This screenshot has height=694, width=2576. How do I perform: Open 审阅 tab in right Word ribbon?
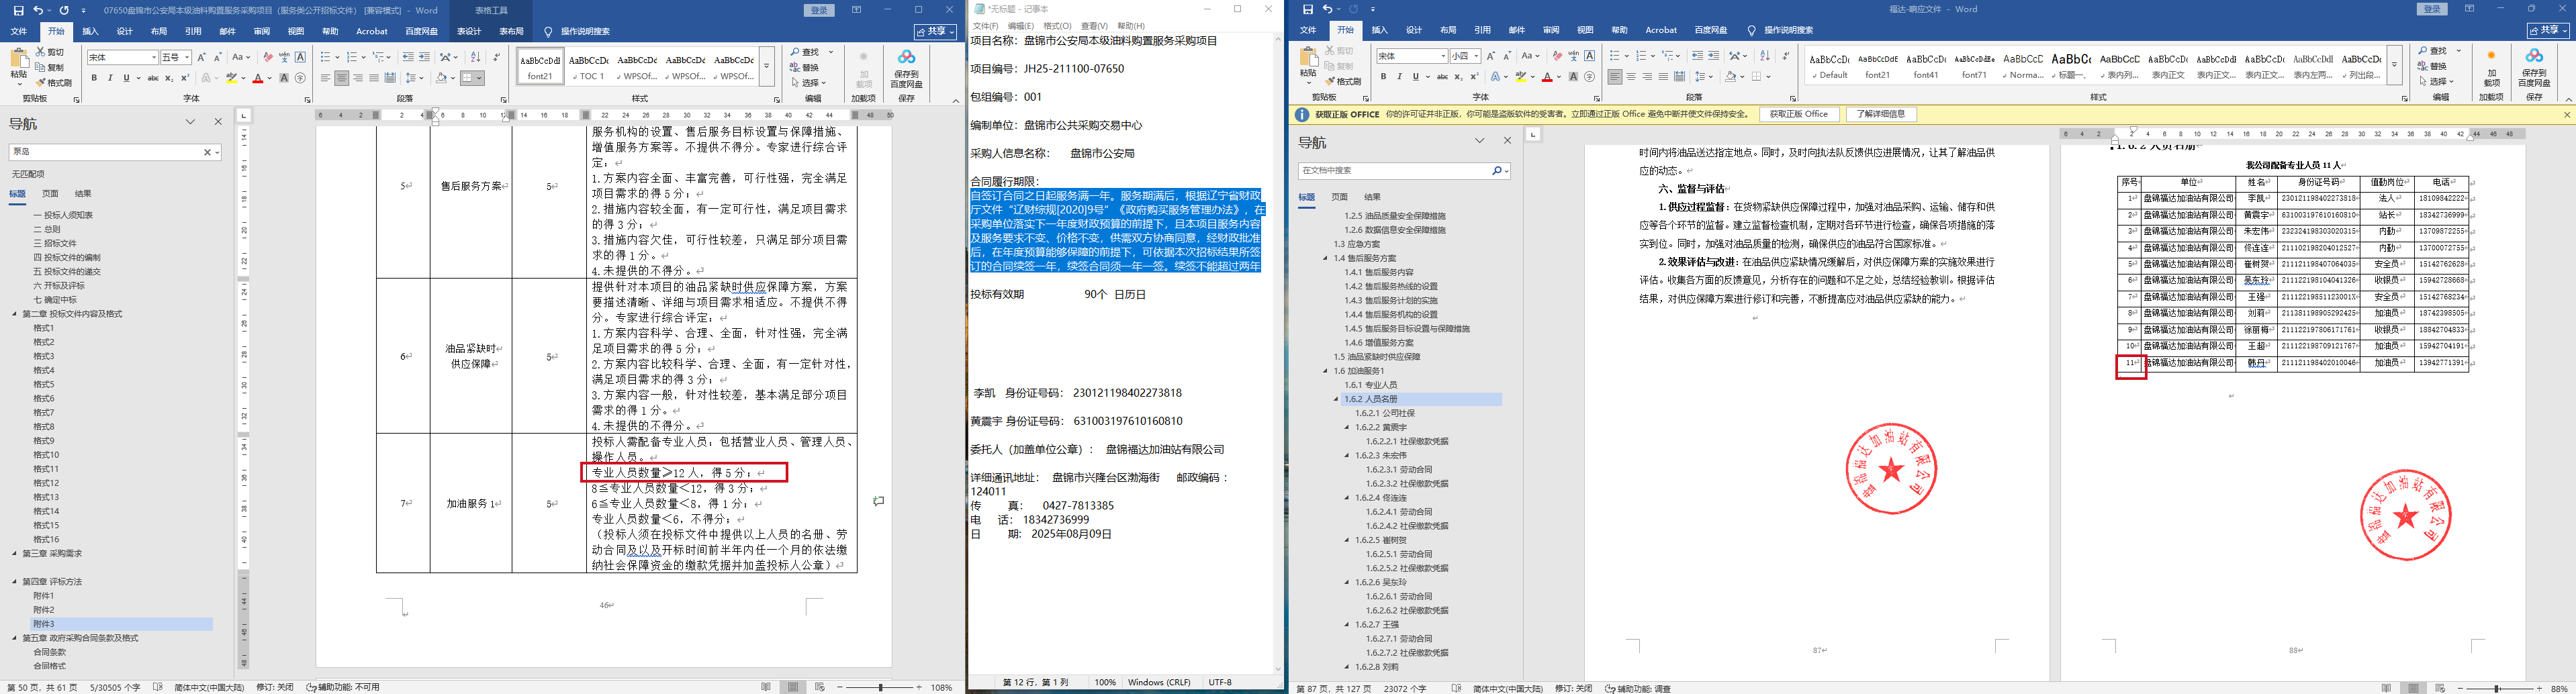(1551, 30)
